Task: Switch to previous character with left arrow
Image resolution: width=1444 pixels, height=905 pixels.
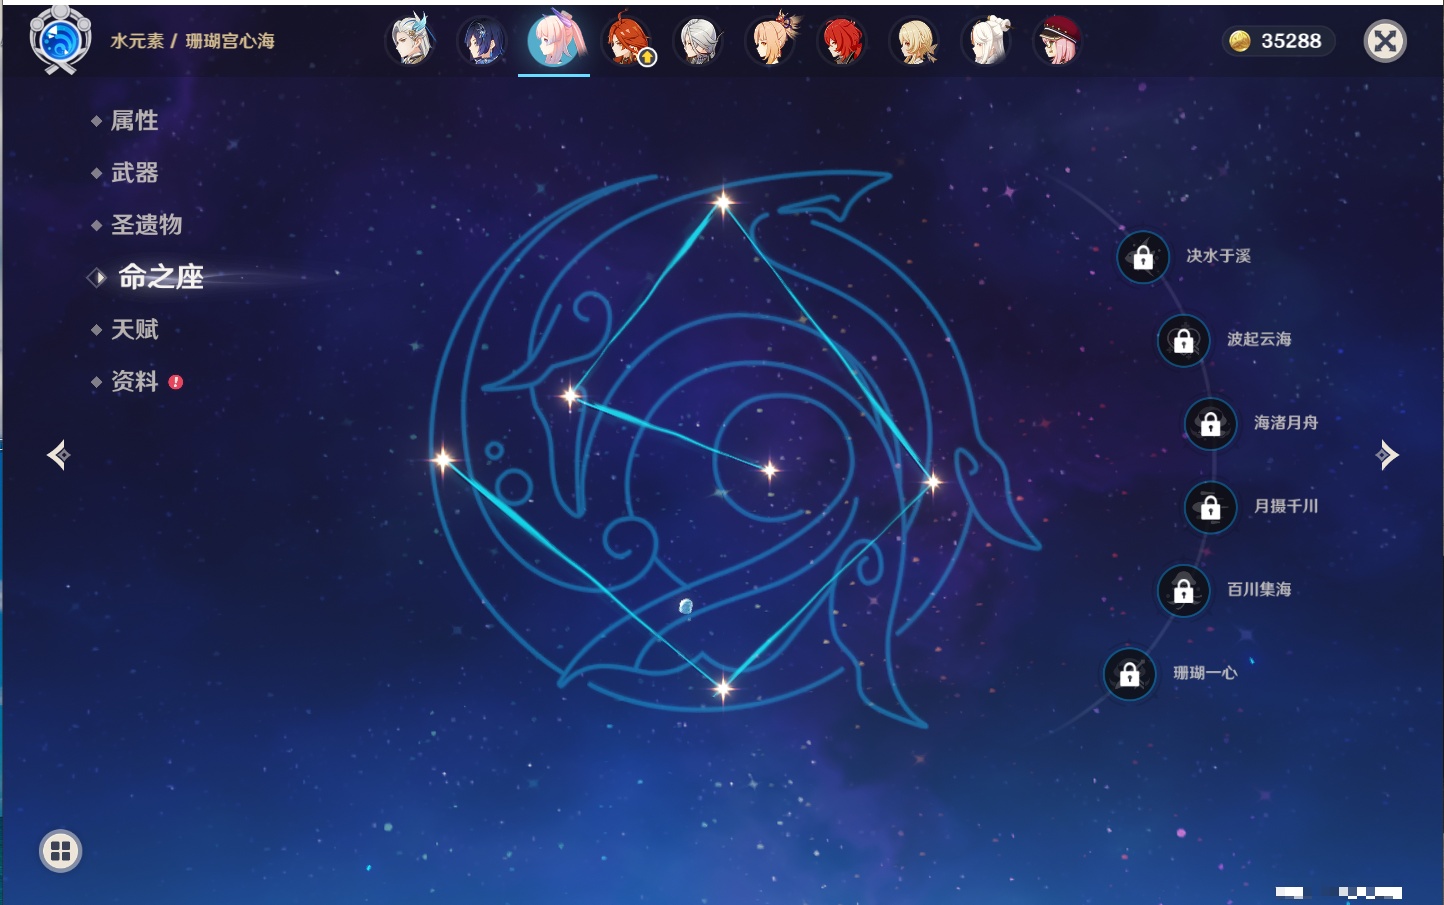Action: click(x=58, y=455)
